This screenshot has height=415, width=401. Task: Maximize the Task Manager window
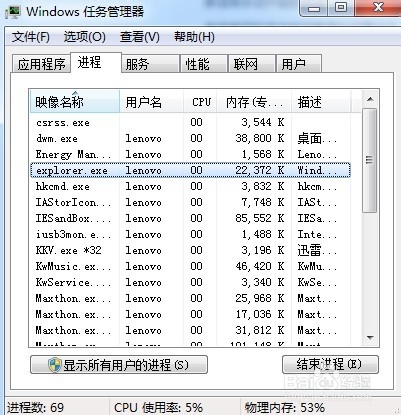(x=341, y=7)
